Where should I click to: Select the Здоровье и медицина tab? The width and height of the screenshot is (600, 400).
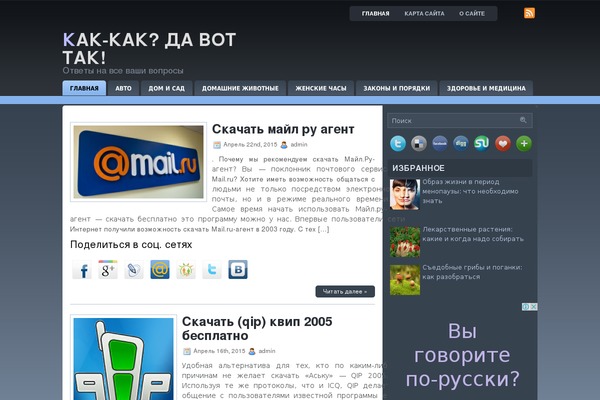tap(486, 88)
